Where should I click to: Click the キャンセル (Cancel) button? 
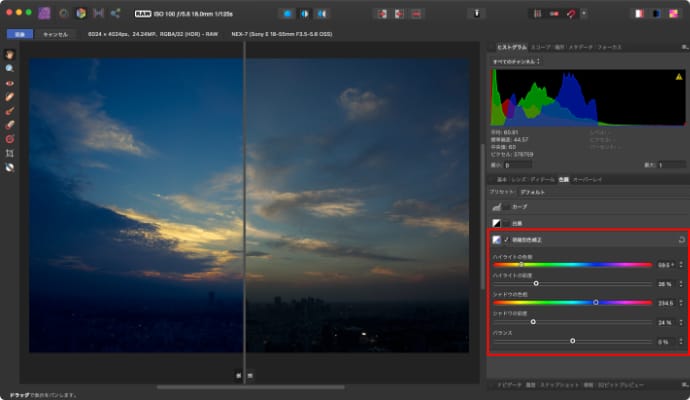click(x=55, y=34)
